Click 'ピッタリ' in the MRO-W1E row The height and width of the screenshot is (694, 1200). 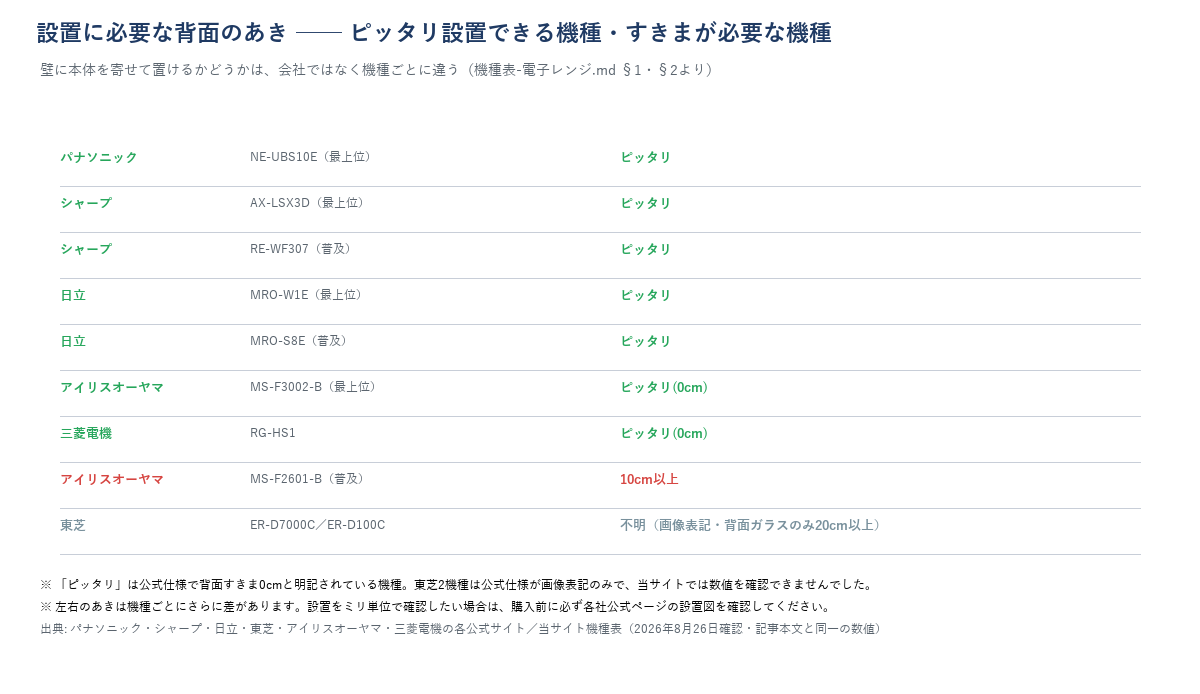646,295
